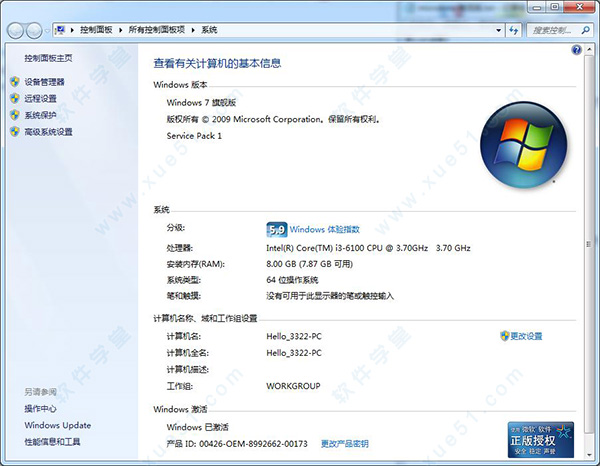600x466 pixels.
Task: Expand the arrow after 控制面板 breadcrumb
Action: [121, 30]
